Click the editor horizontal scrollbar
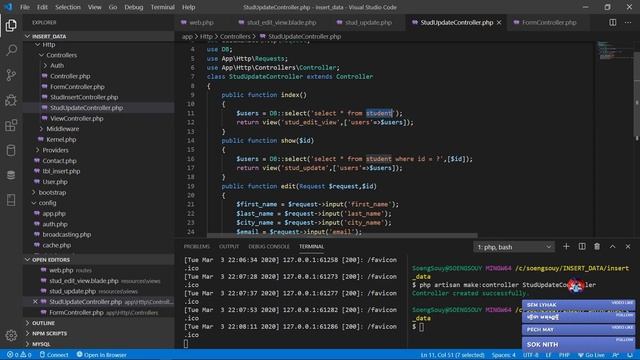Screen dimensions: 640x360 click(342, 236)
